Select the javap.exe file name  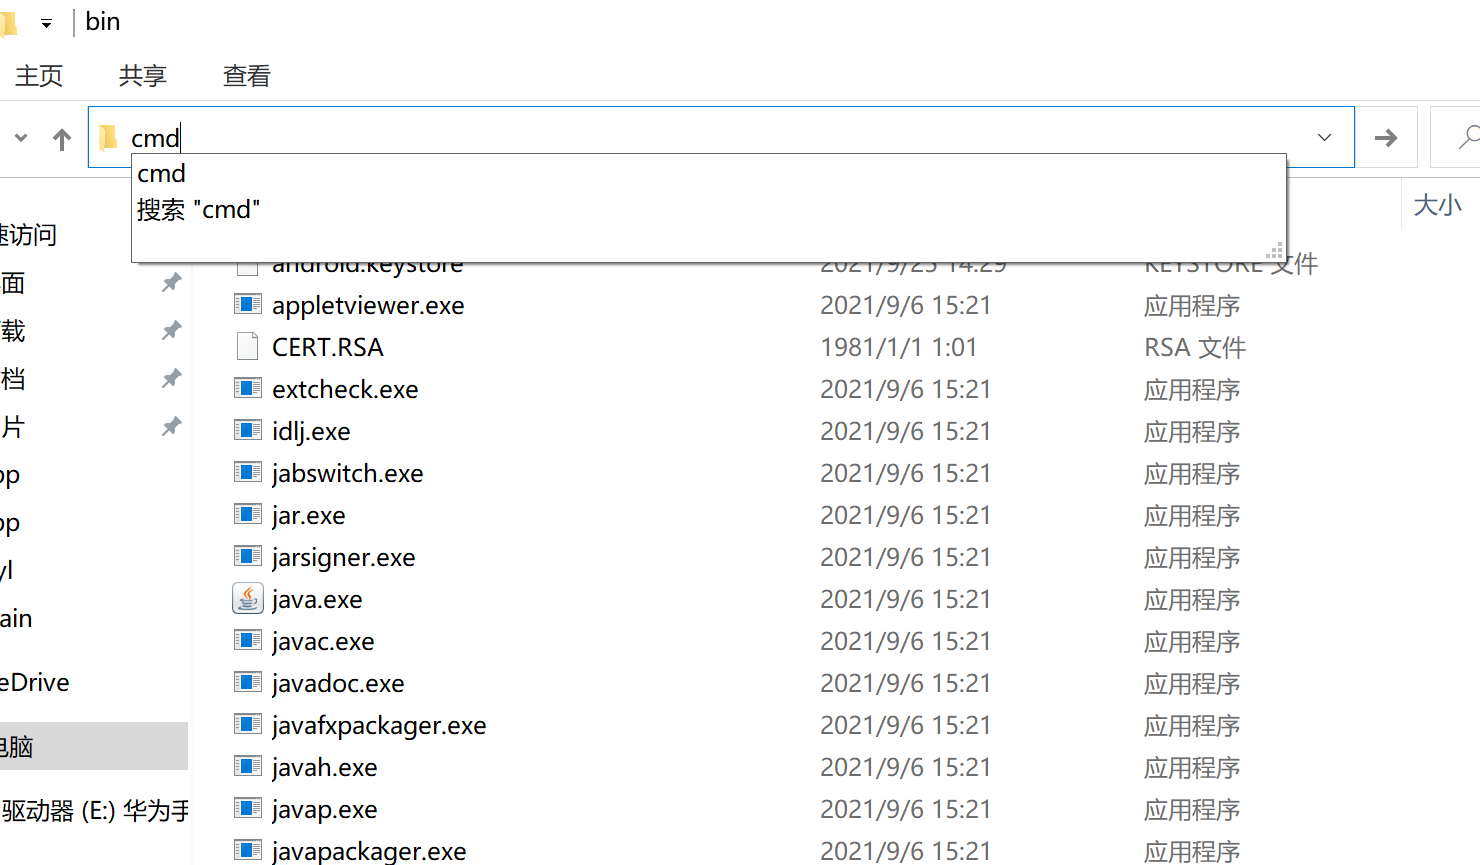point(324,810)
